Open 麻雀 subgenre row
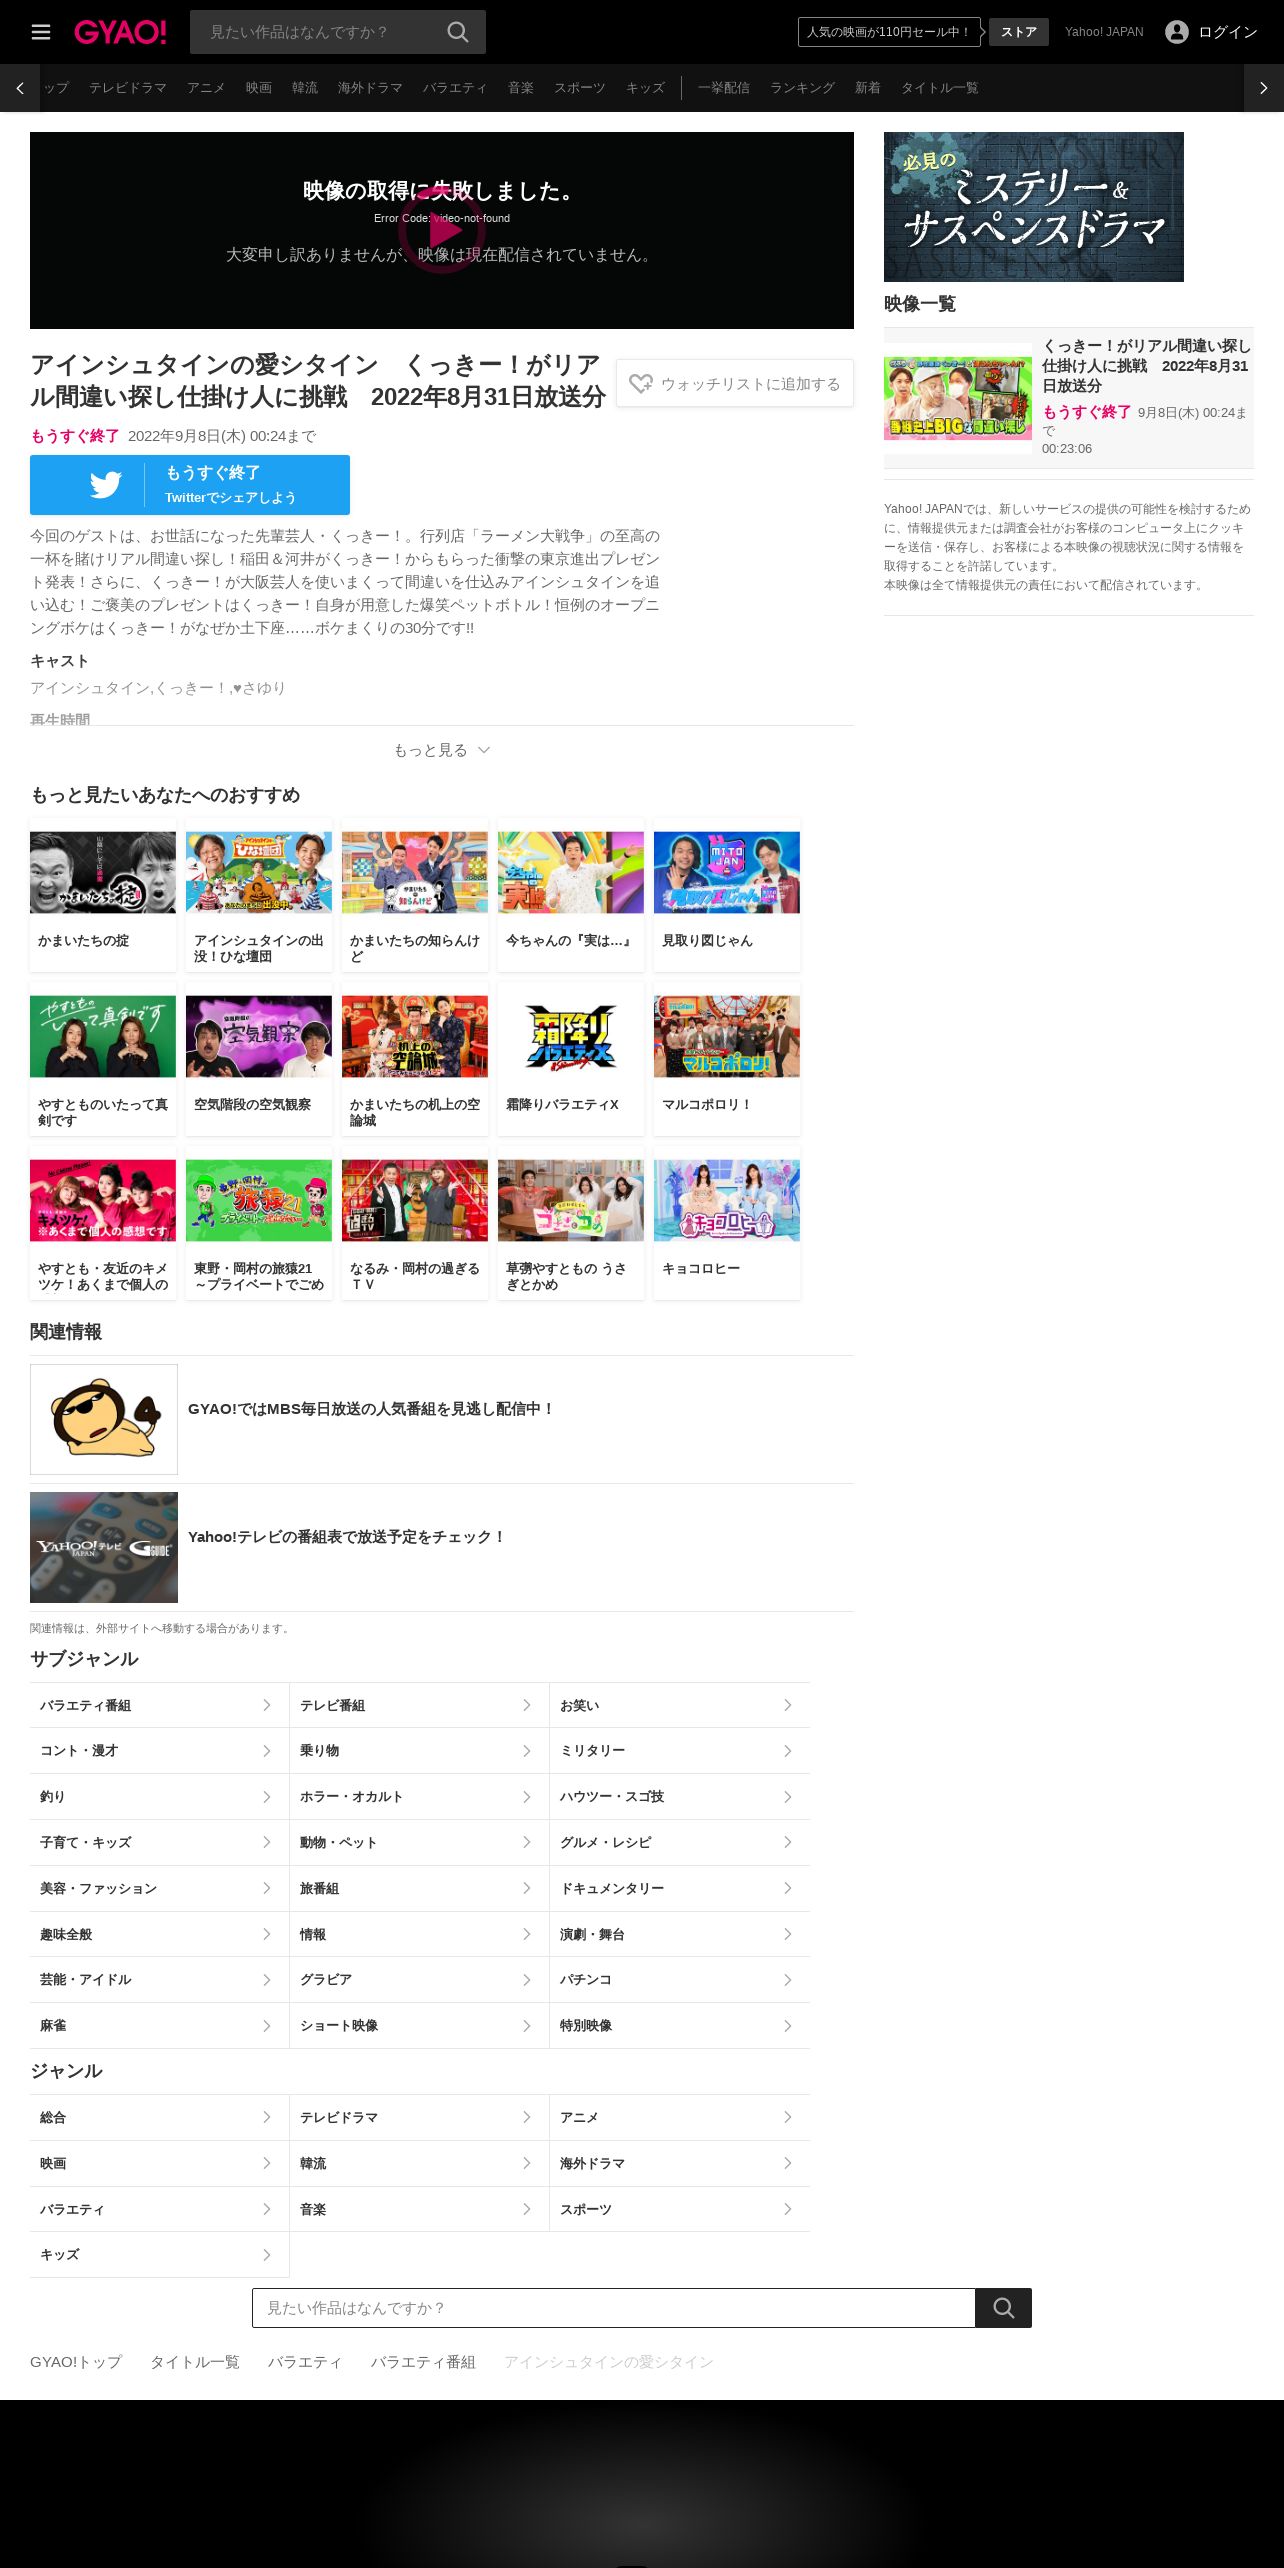The width and height of the screenshot is (1284, 2568). click(x=159, y=2025)
